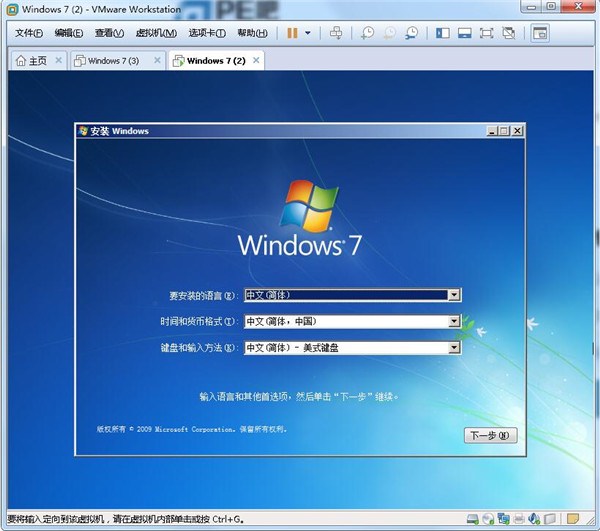The image size is (600, 531).
Task: Toggle the thumbnail bar view icon
Action: click(465, 33)
